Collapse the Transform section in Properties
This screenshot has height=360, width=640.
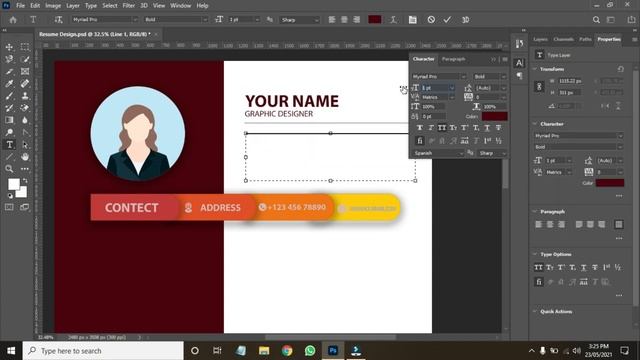(x=535, y=69)
